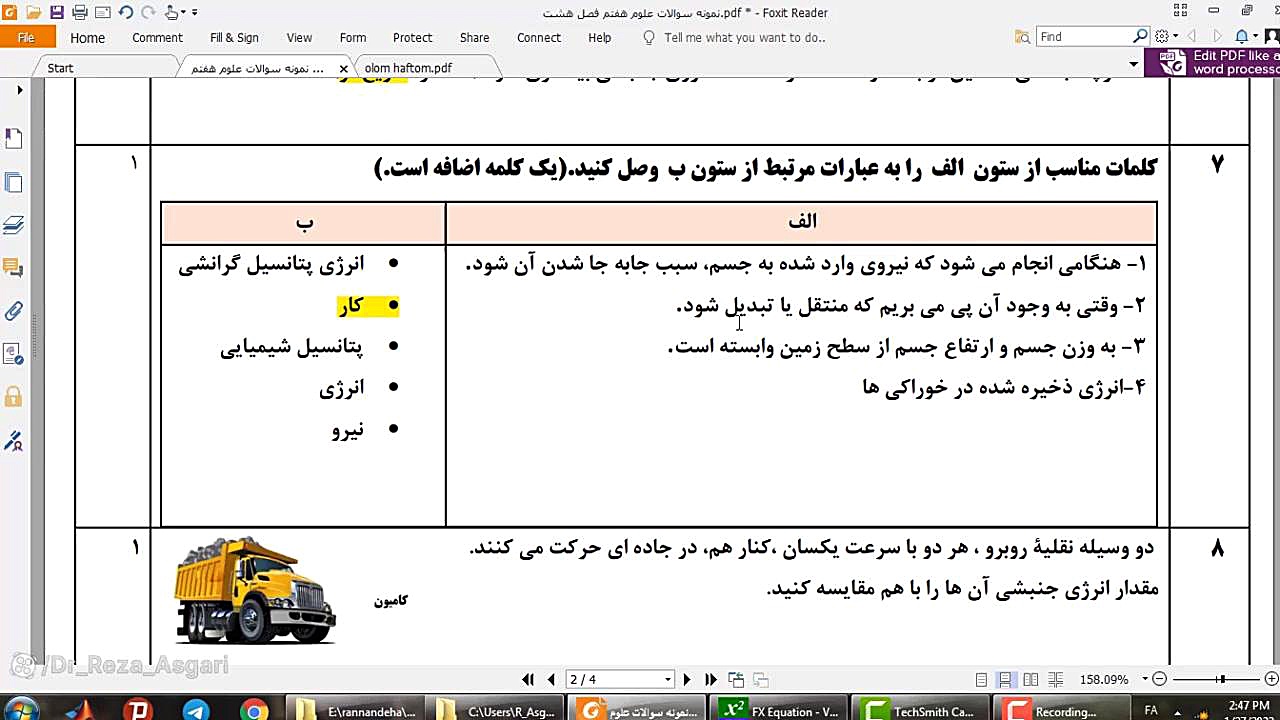This screenshot has height=720, width=1280.
Task: Go to the next page
Action: point(686,680)
